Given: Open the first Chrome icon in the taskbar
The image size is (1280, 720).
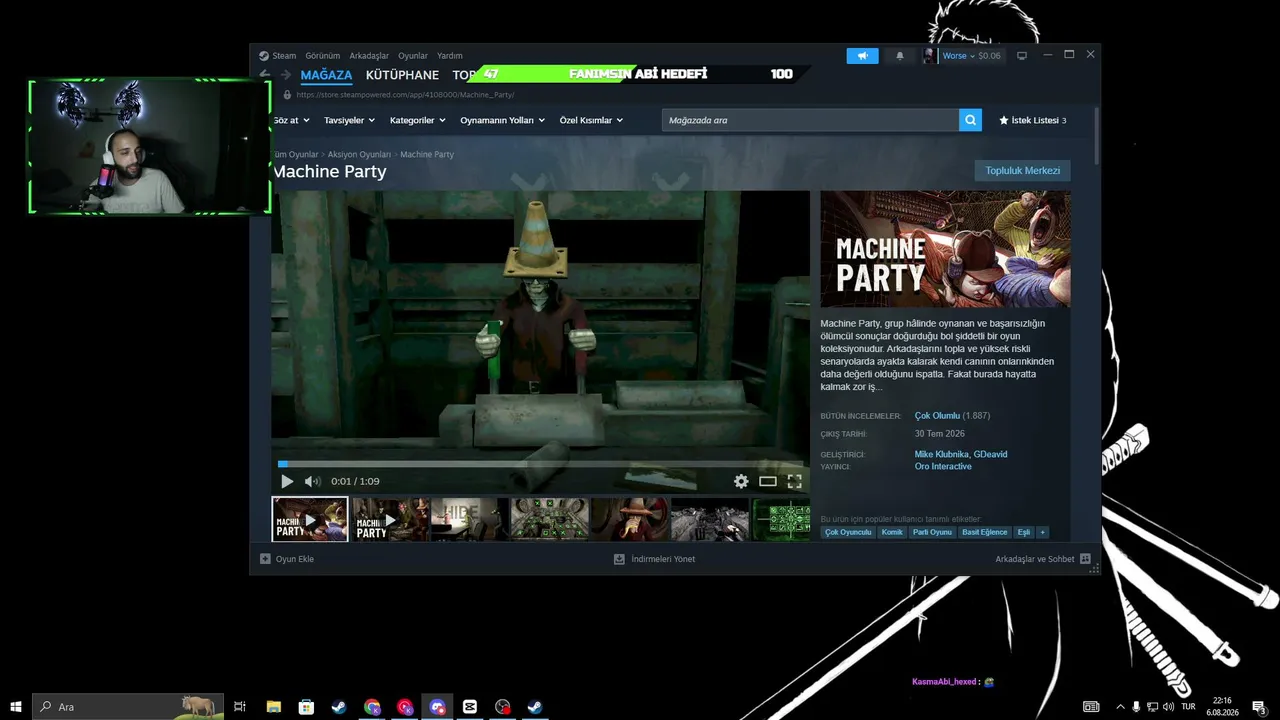Looking at the screenshot, I should click(372, 707).
